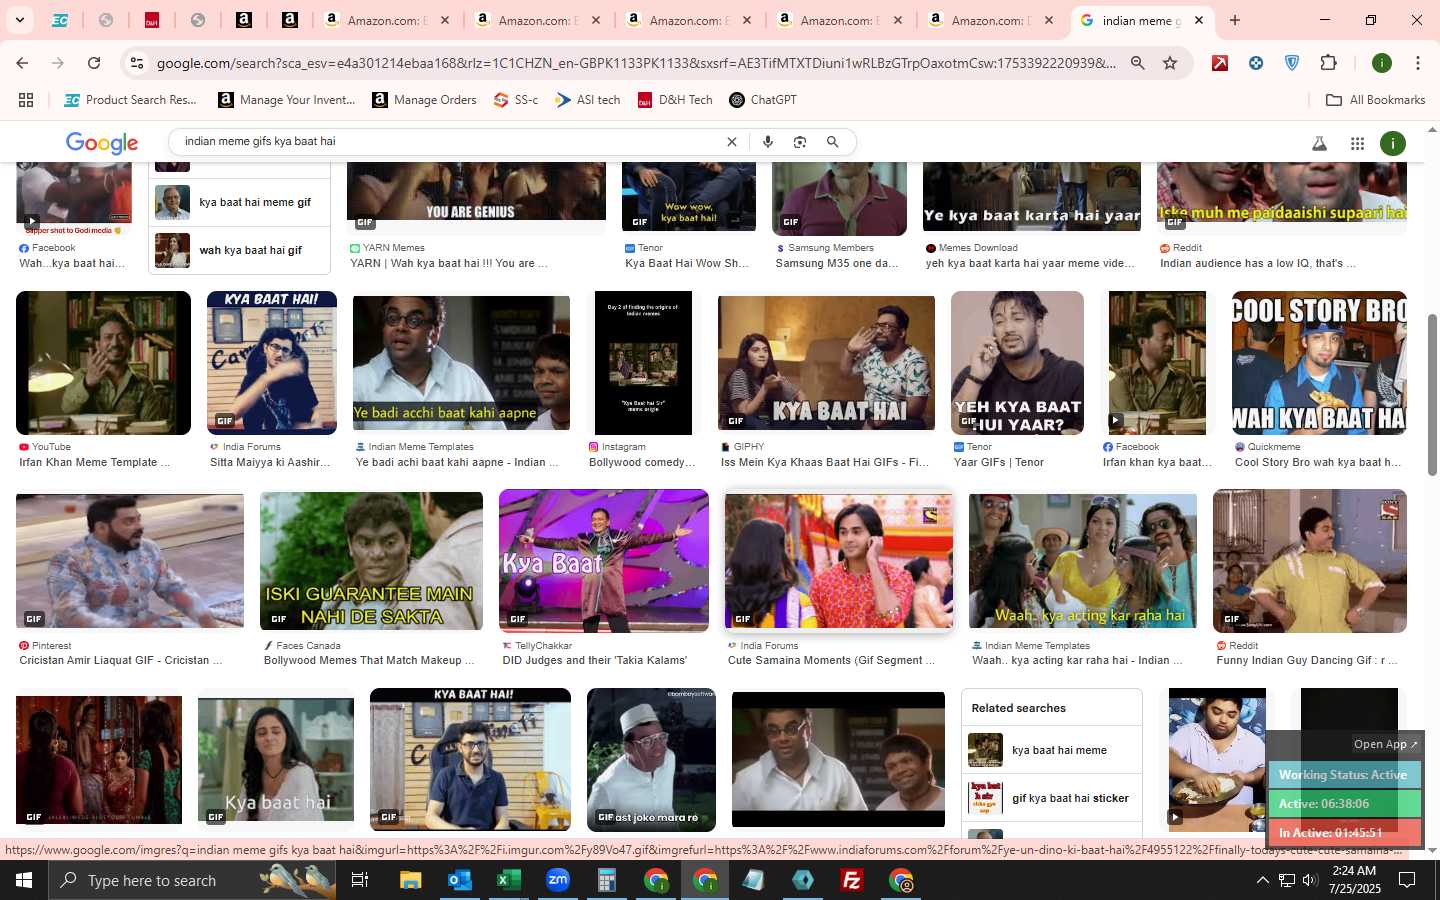The image size is (1440, 900).
Task: Open Ye badi acchi baat kahi aapne image
Action: [461, 363]
